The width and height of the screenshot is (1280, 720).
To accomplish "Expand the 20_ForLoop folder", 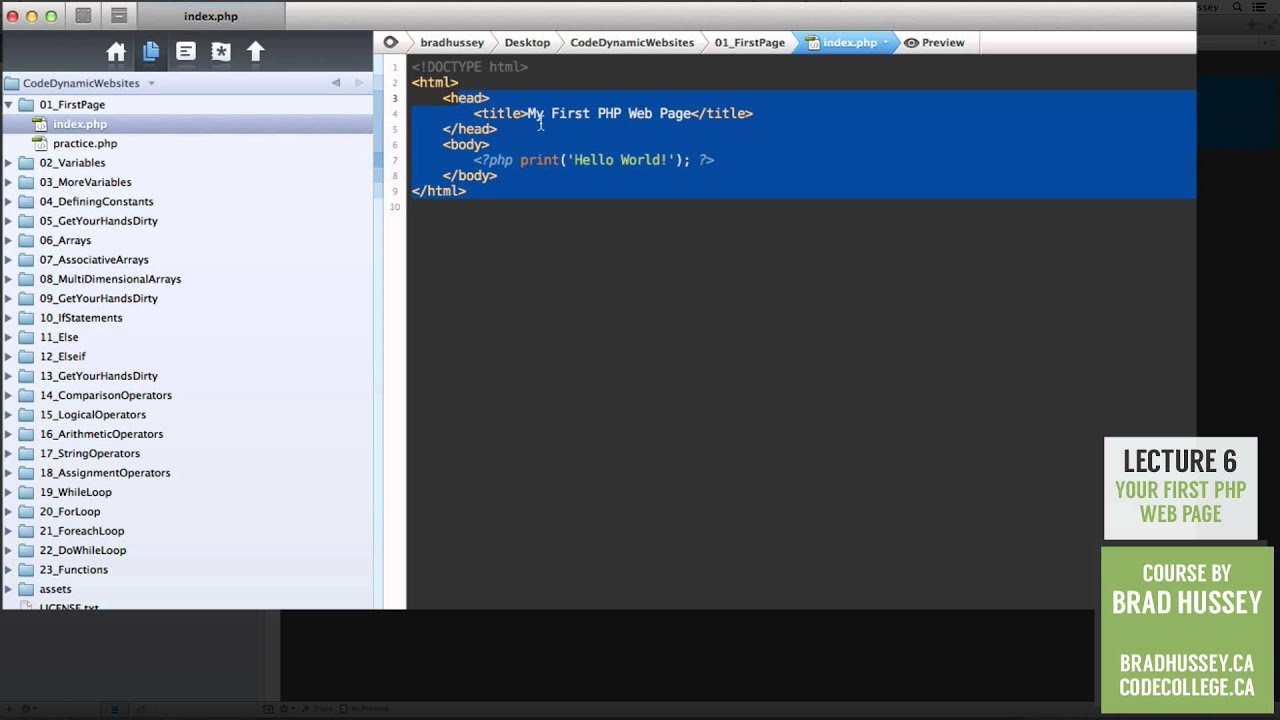I will coord(8,512).
